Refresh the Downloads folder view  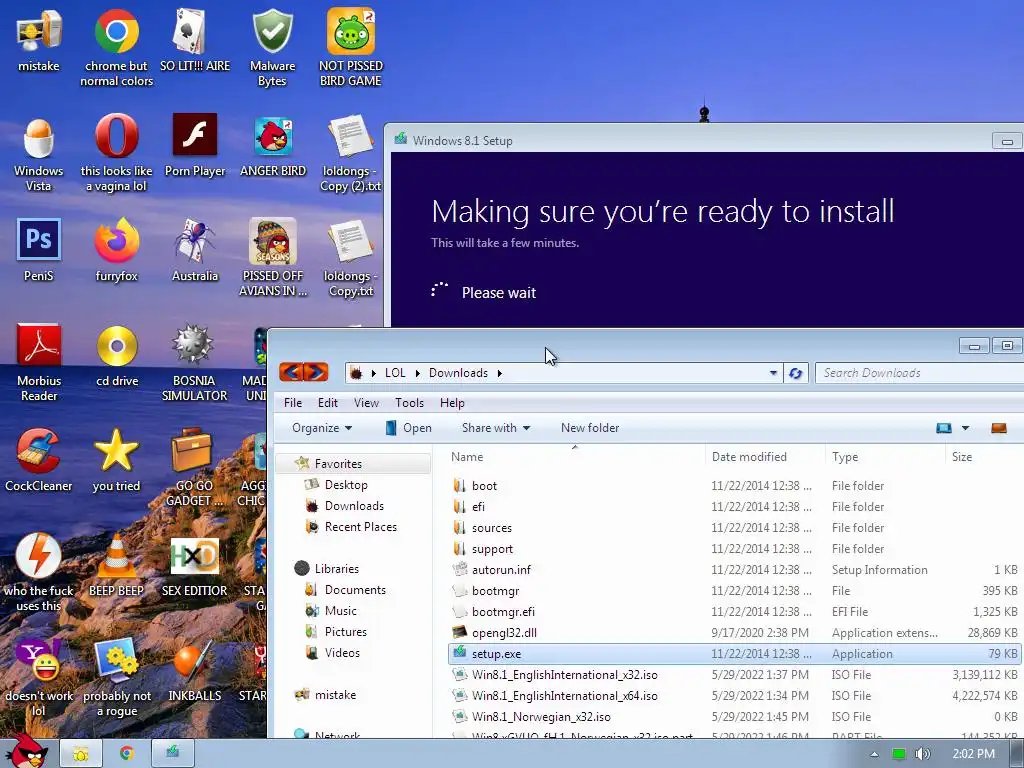click(x=795, y=373)
